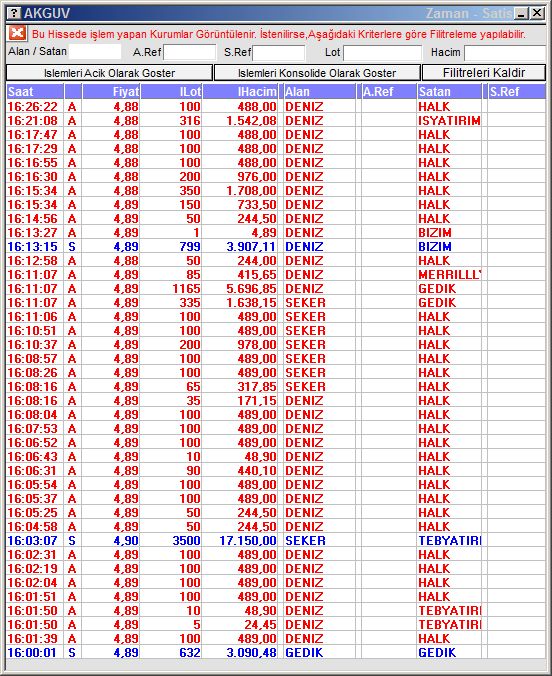Click MERRILLLY seller name
Viewport: 552px width, 676px height.
click(449, 275)
